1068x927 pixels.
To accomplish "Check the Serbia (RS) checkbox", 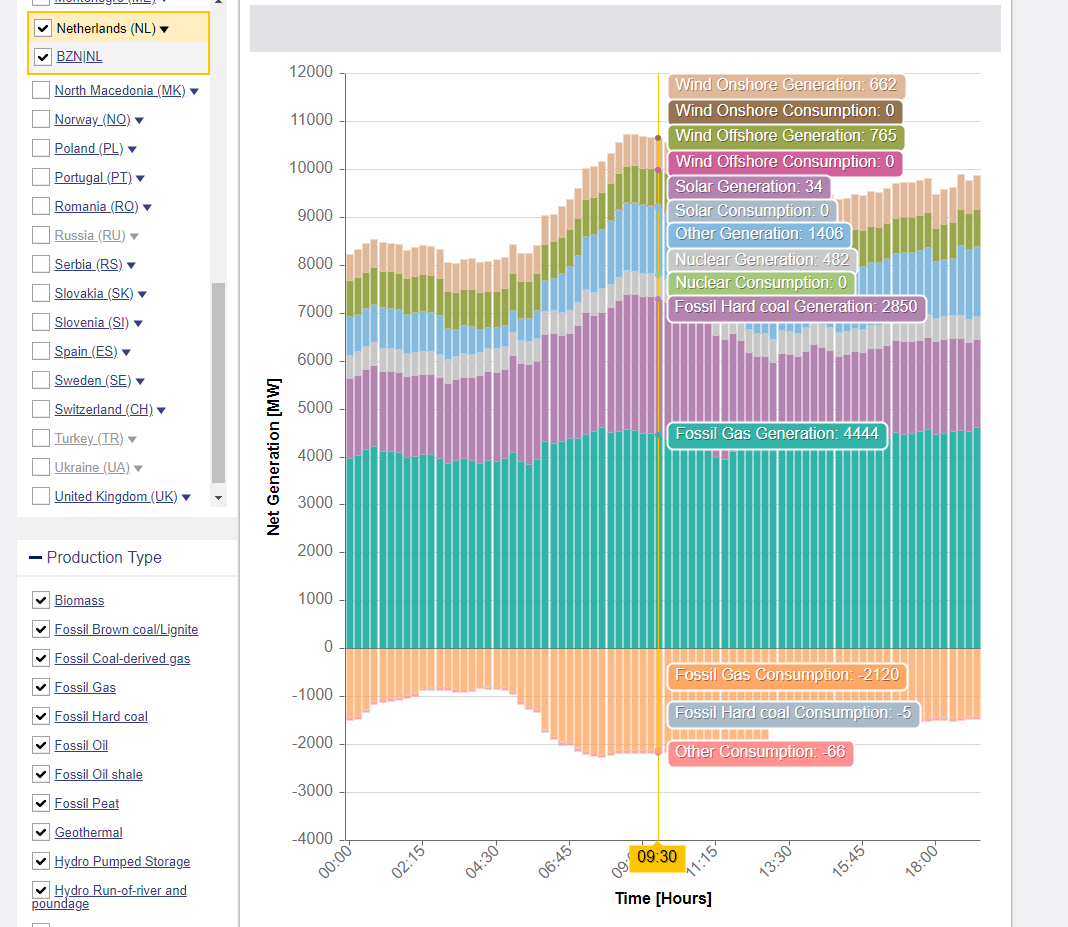I will click(41, 264).
